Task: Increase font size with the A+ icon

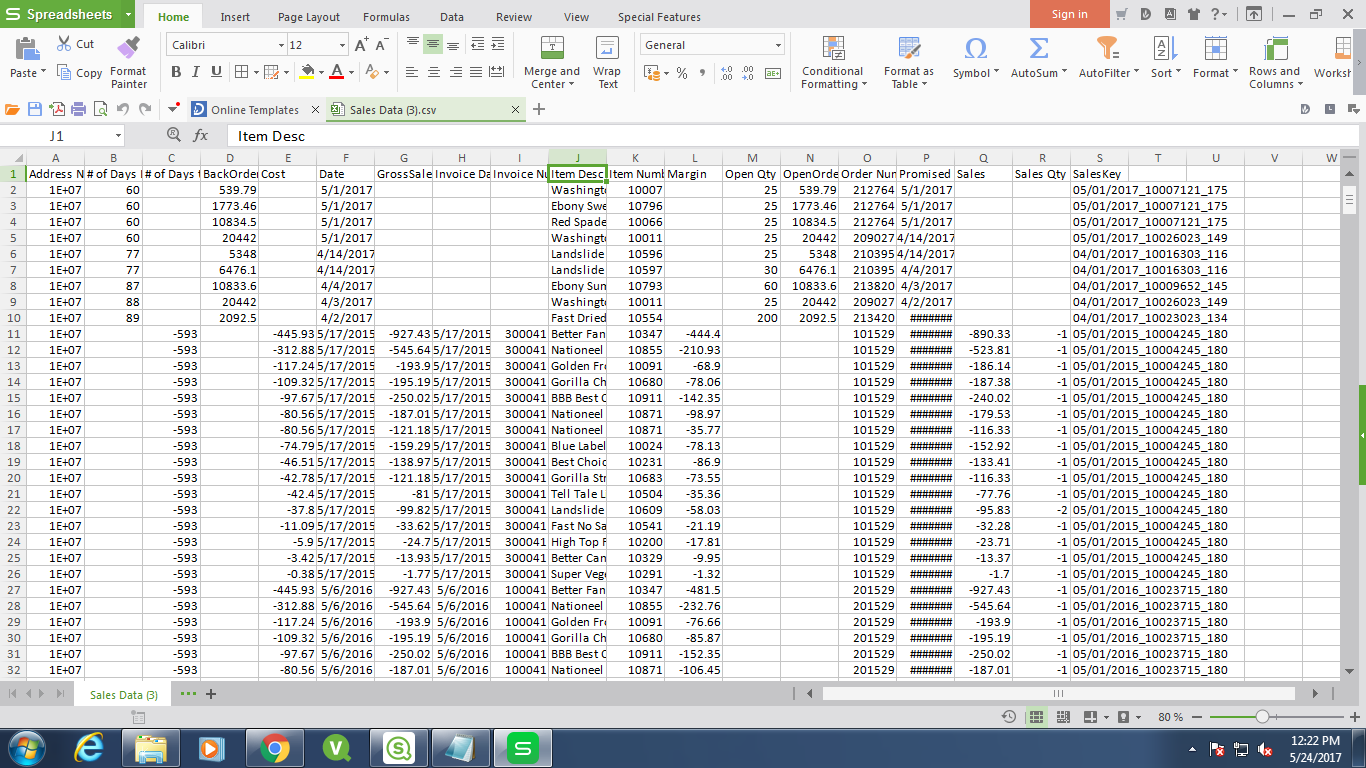Action: coord(361,45)
